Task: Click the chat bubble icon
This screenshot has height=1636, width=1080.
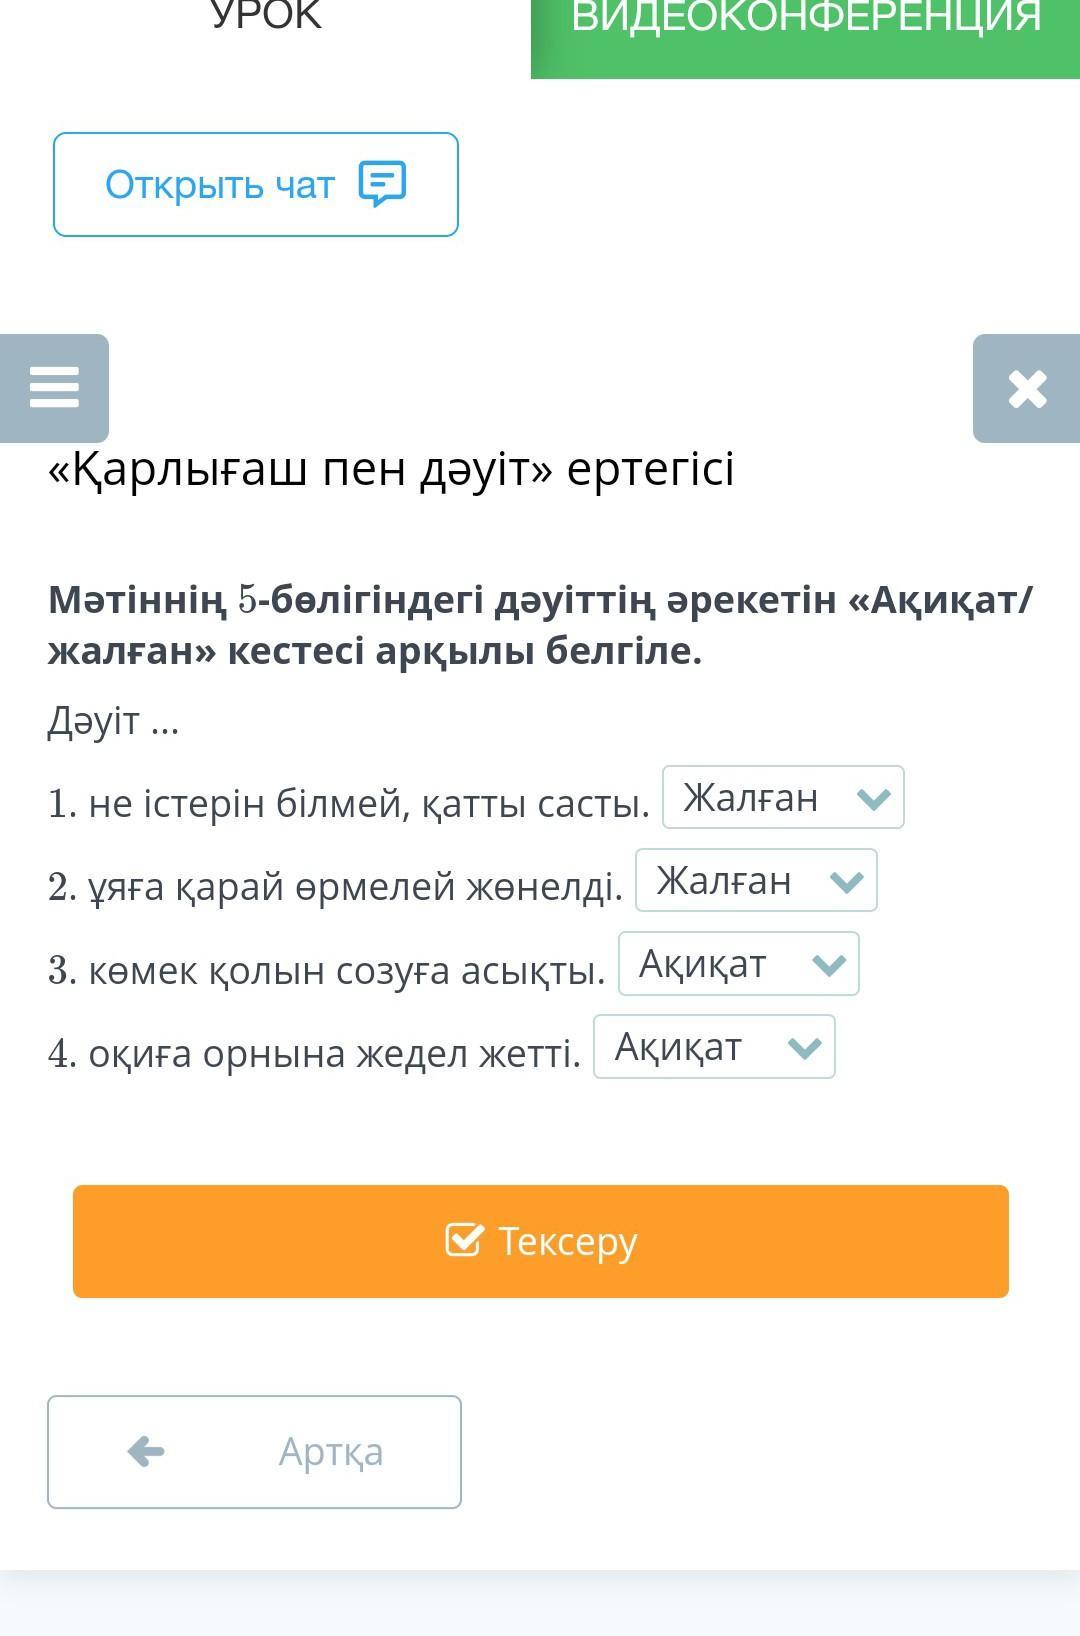Action: coord(383,184)
